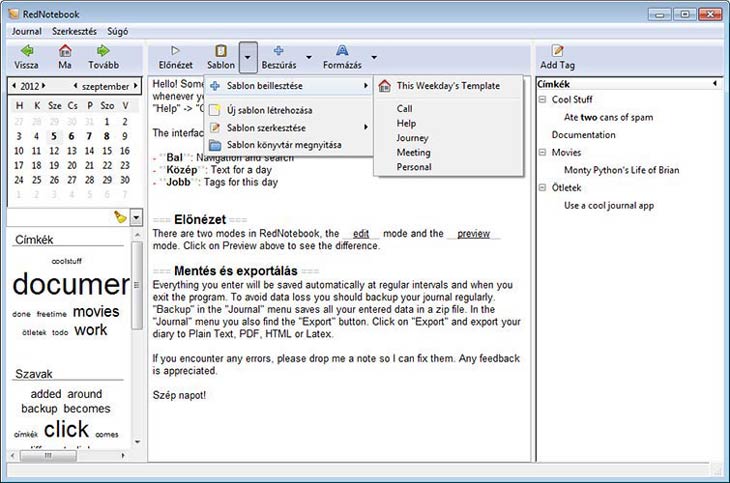Screen dimensions: 730x483
Task: Collapse the Movies tag group
Action: click(543, 153)
